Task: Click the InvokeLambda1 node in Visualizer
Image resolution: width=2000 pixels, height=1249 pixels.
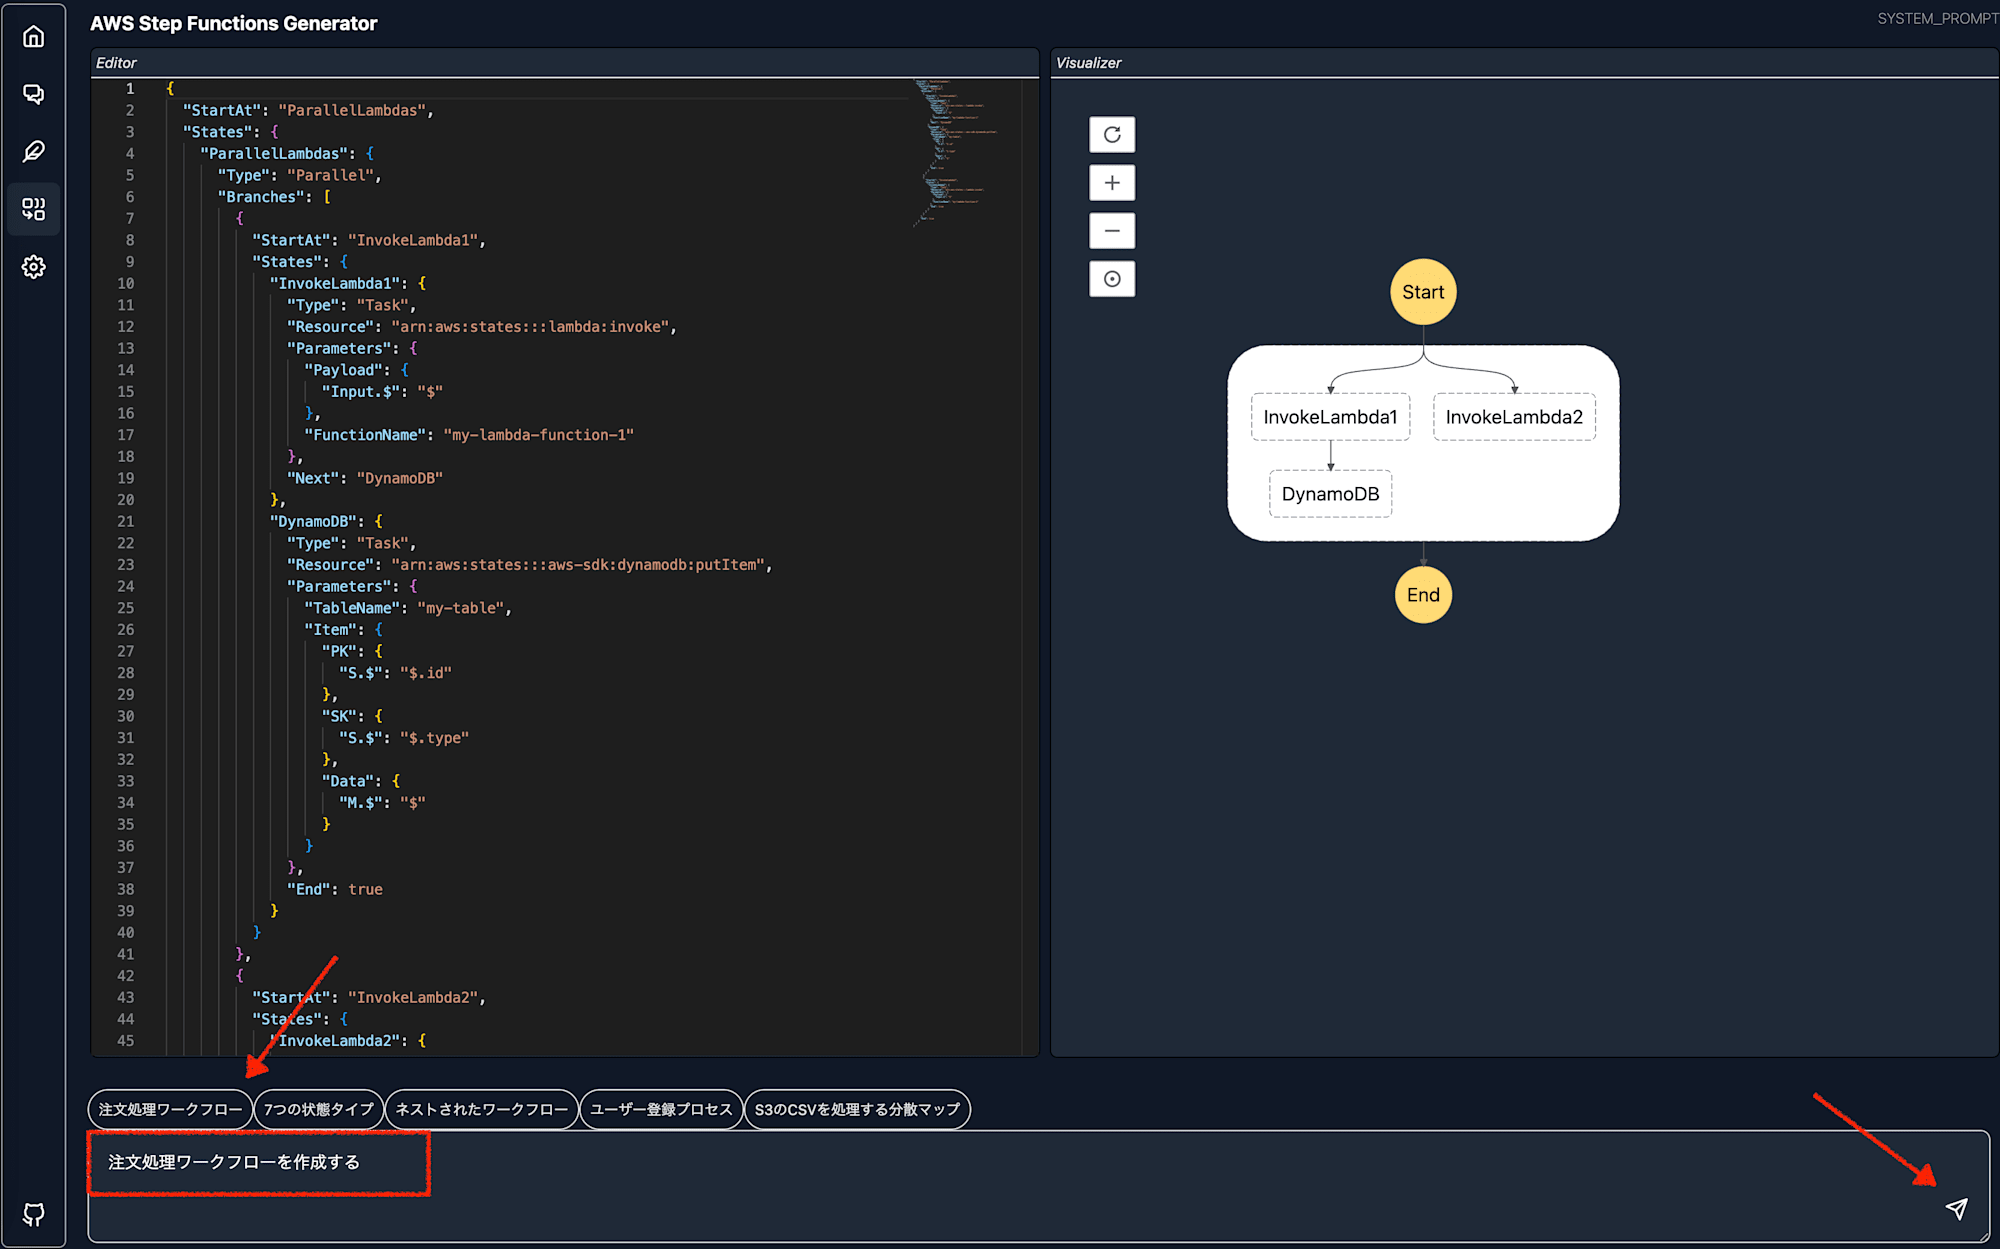Action: (1324, 417)
